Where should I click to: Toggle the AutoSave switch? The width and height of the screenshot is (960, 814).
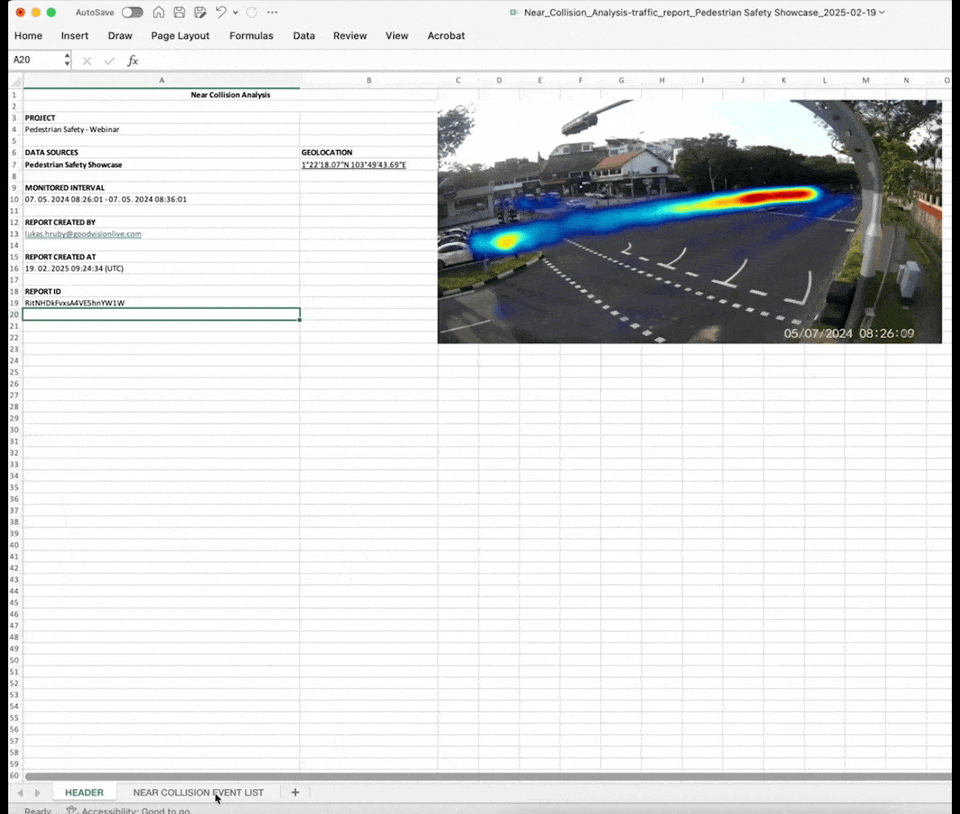(132, 12)
